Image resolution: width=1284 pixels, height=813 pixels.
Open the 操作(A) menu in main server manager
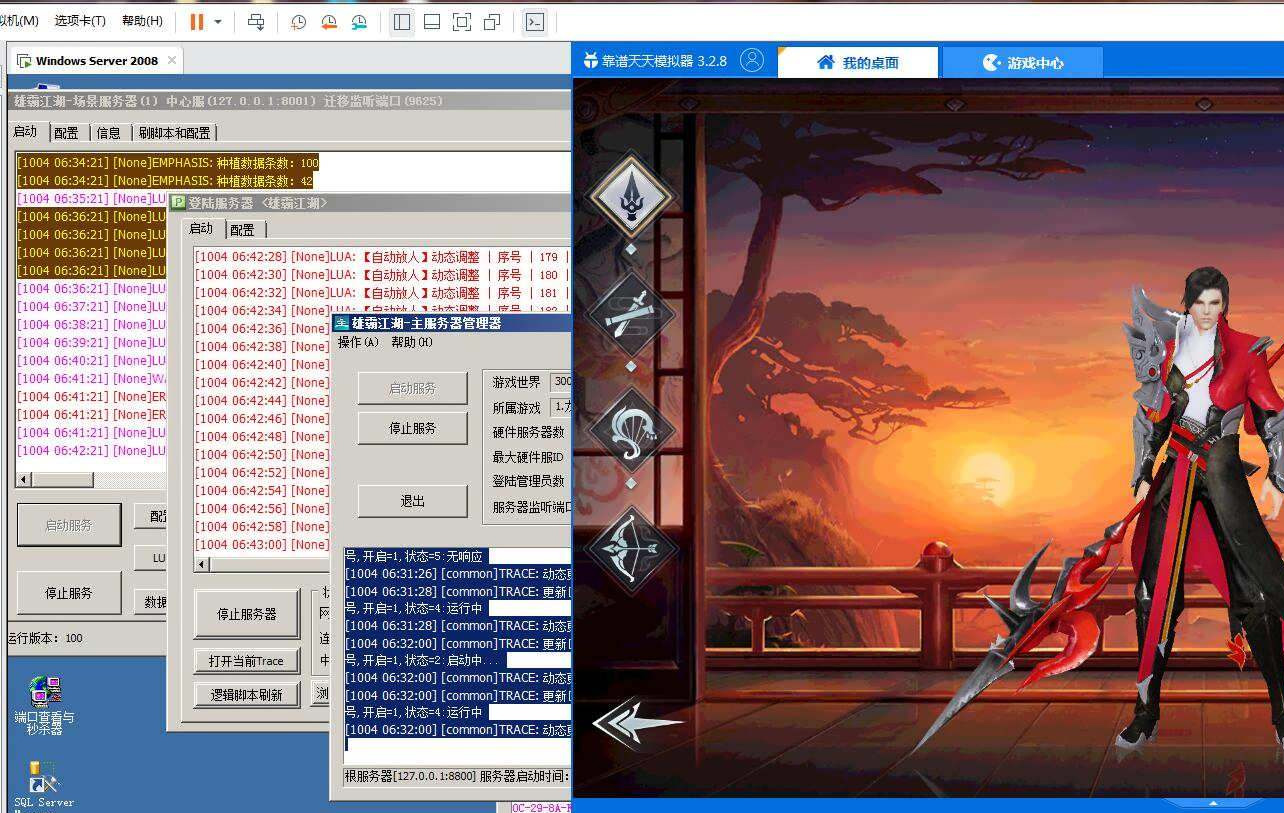(358, 342)
